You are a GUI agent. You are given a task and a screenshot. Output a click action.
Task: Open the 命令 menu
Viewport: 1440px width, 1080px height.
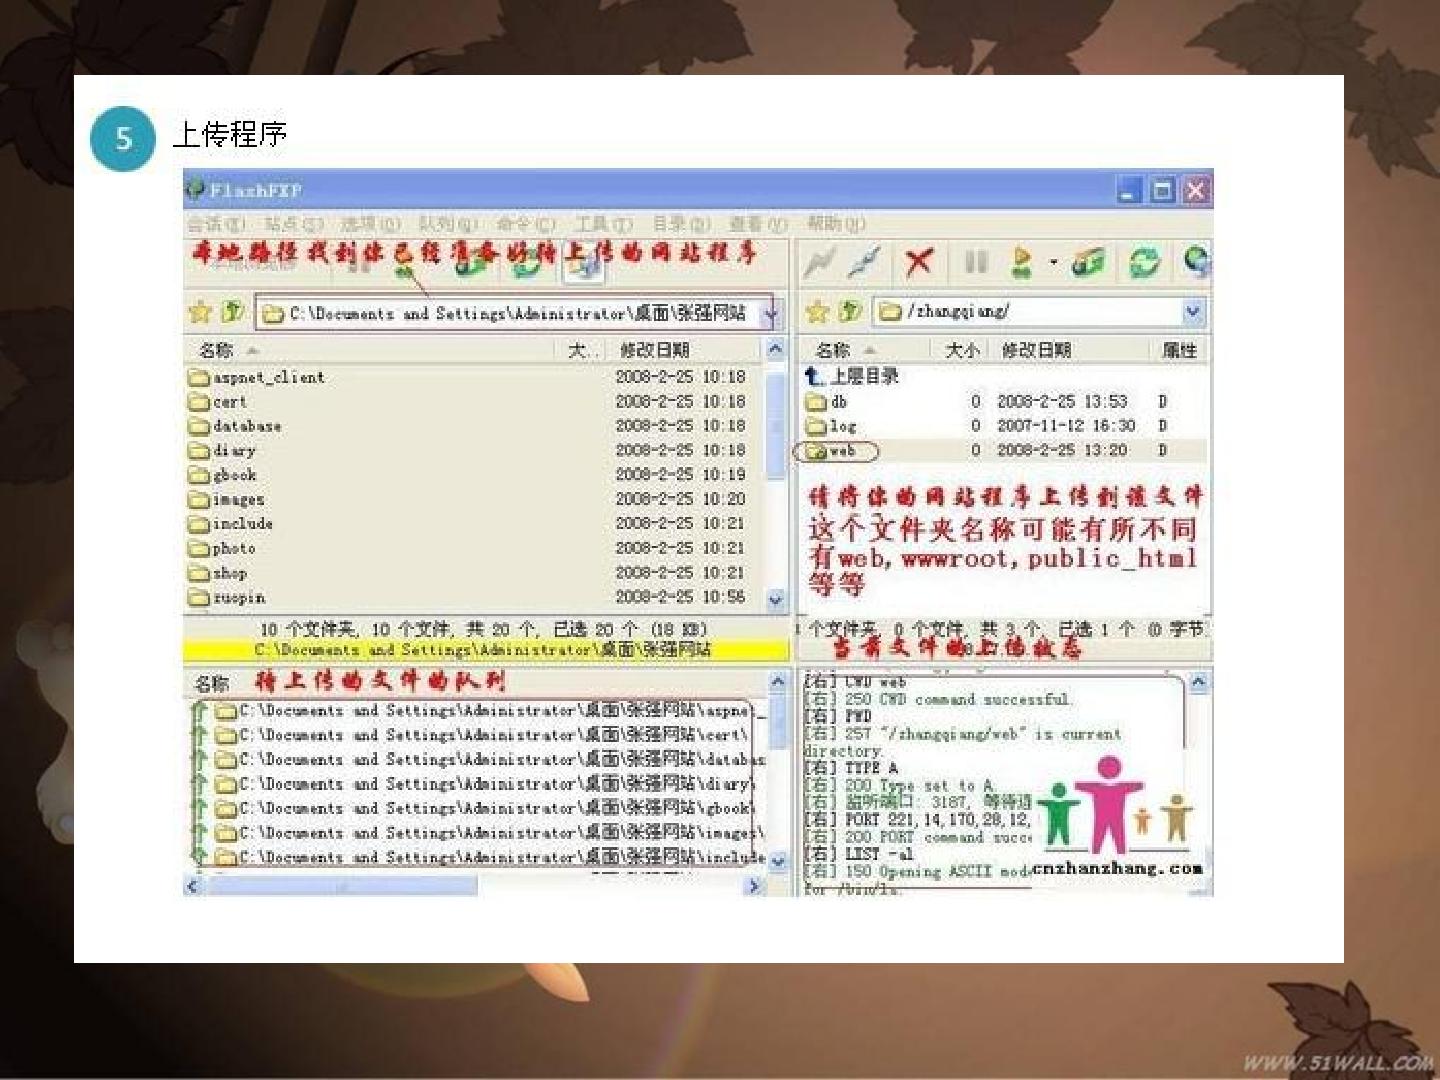pos(525,223)
